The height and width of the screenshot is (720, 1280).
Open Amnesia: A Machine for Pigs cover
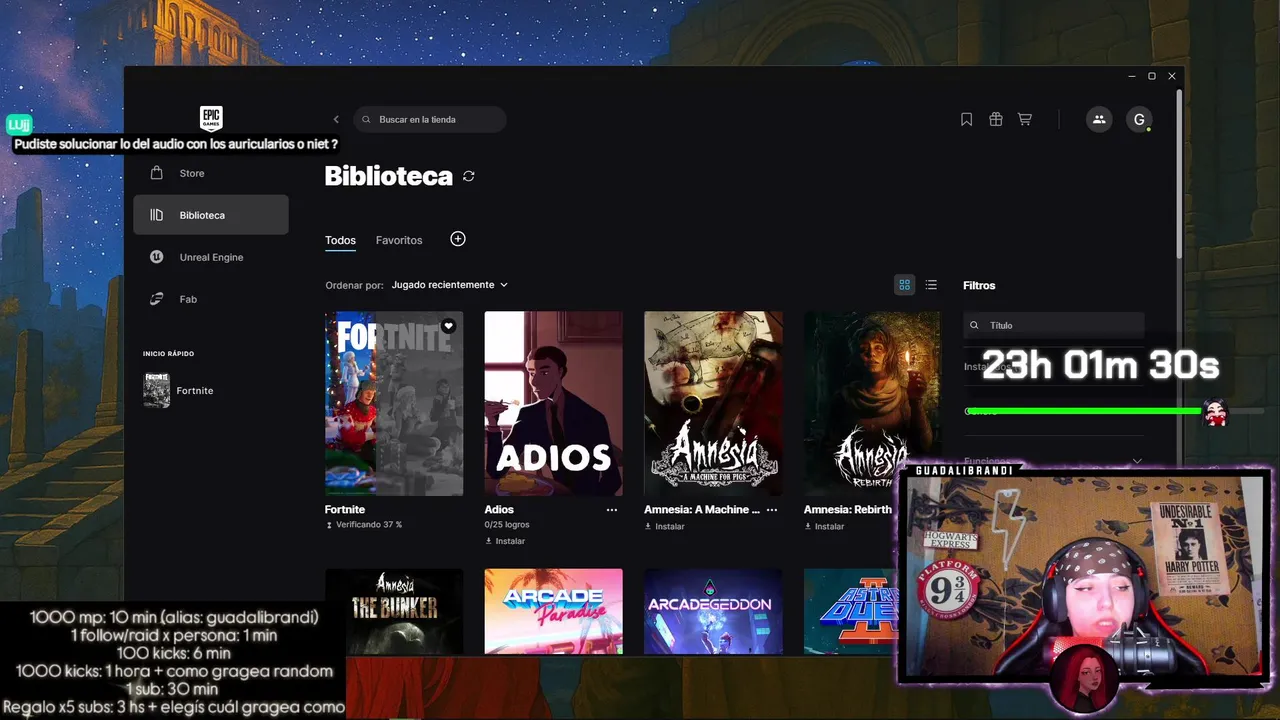pyautogui.click(x=713, y=403)
